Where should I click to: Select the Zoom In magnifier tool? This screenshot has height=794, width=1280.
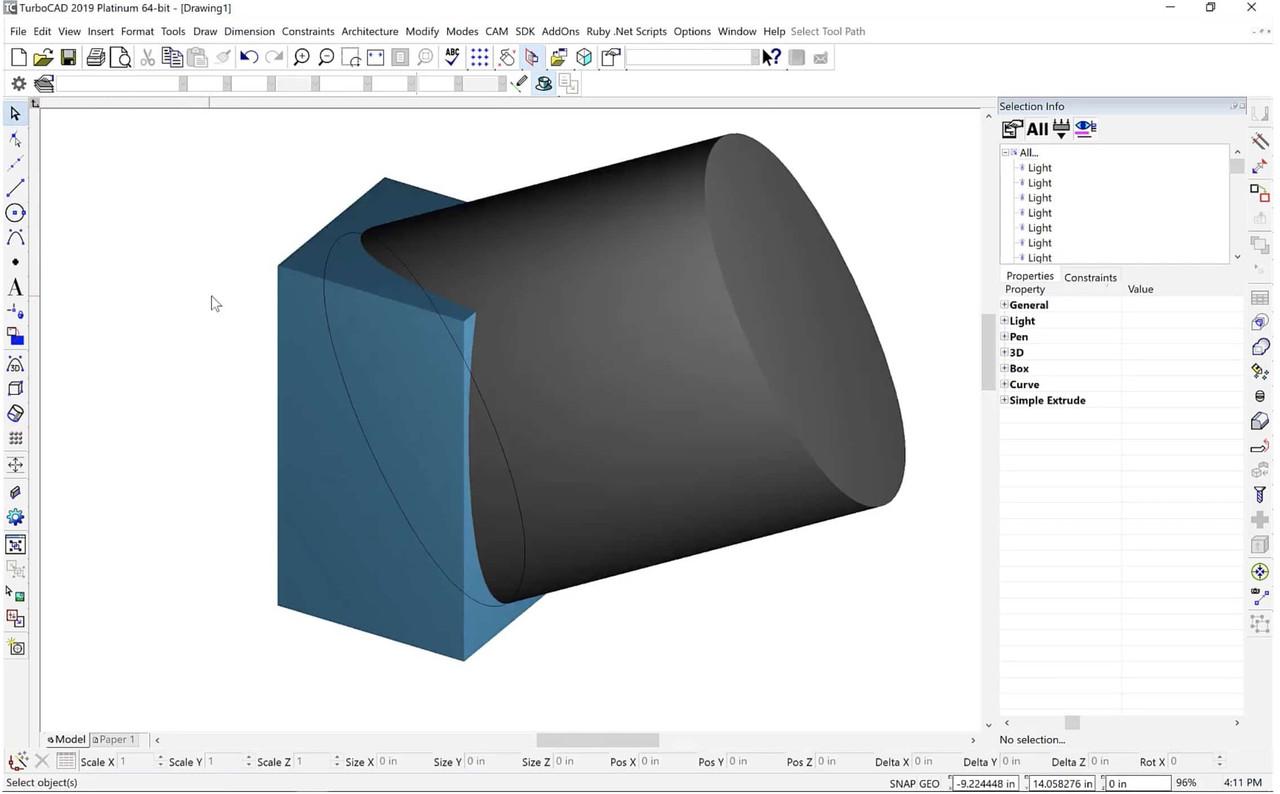(x=301, y=57)
